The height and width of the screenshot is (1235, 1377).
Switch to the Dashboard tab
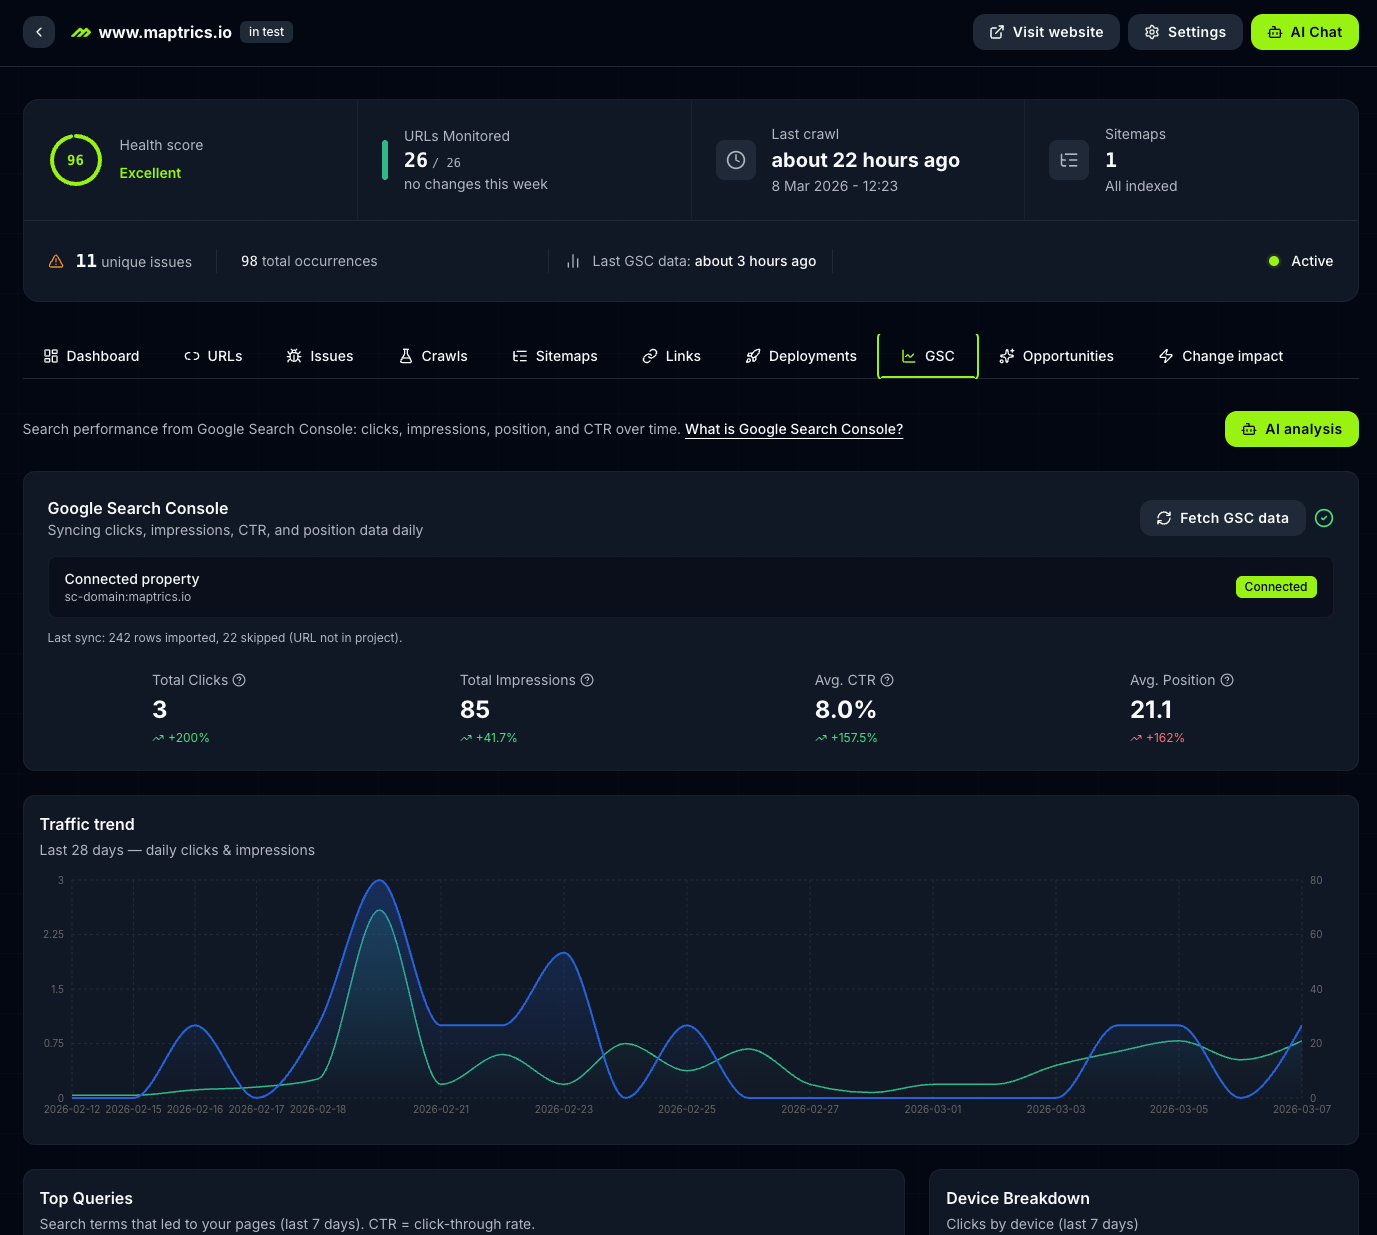click(x=91, y=356)
